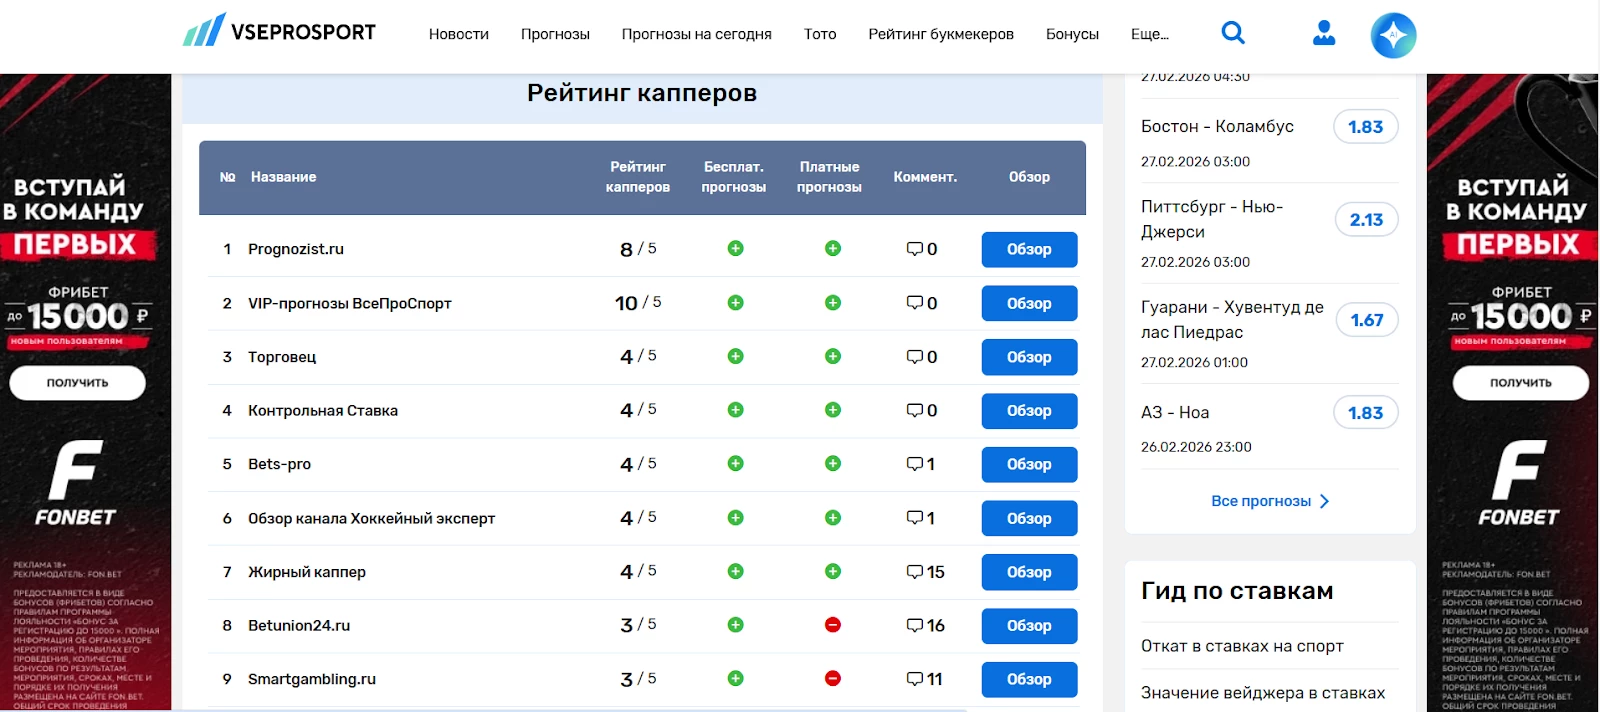Click 2.13 odds for Питтсбург - Нью-Джерси
The image size is (1600, 712).
(1366, 220)
